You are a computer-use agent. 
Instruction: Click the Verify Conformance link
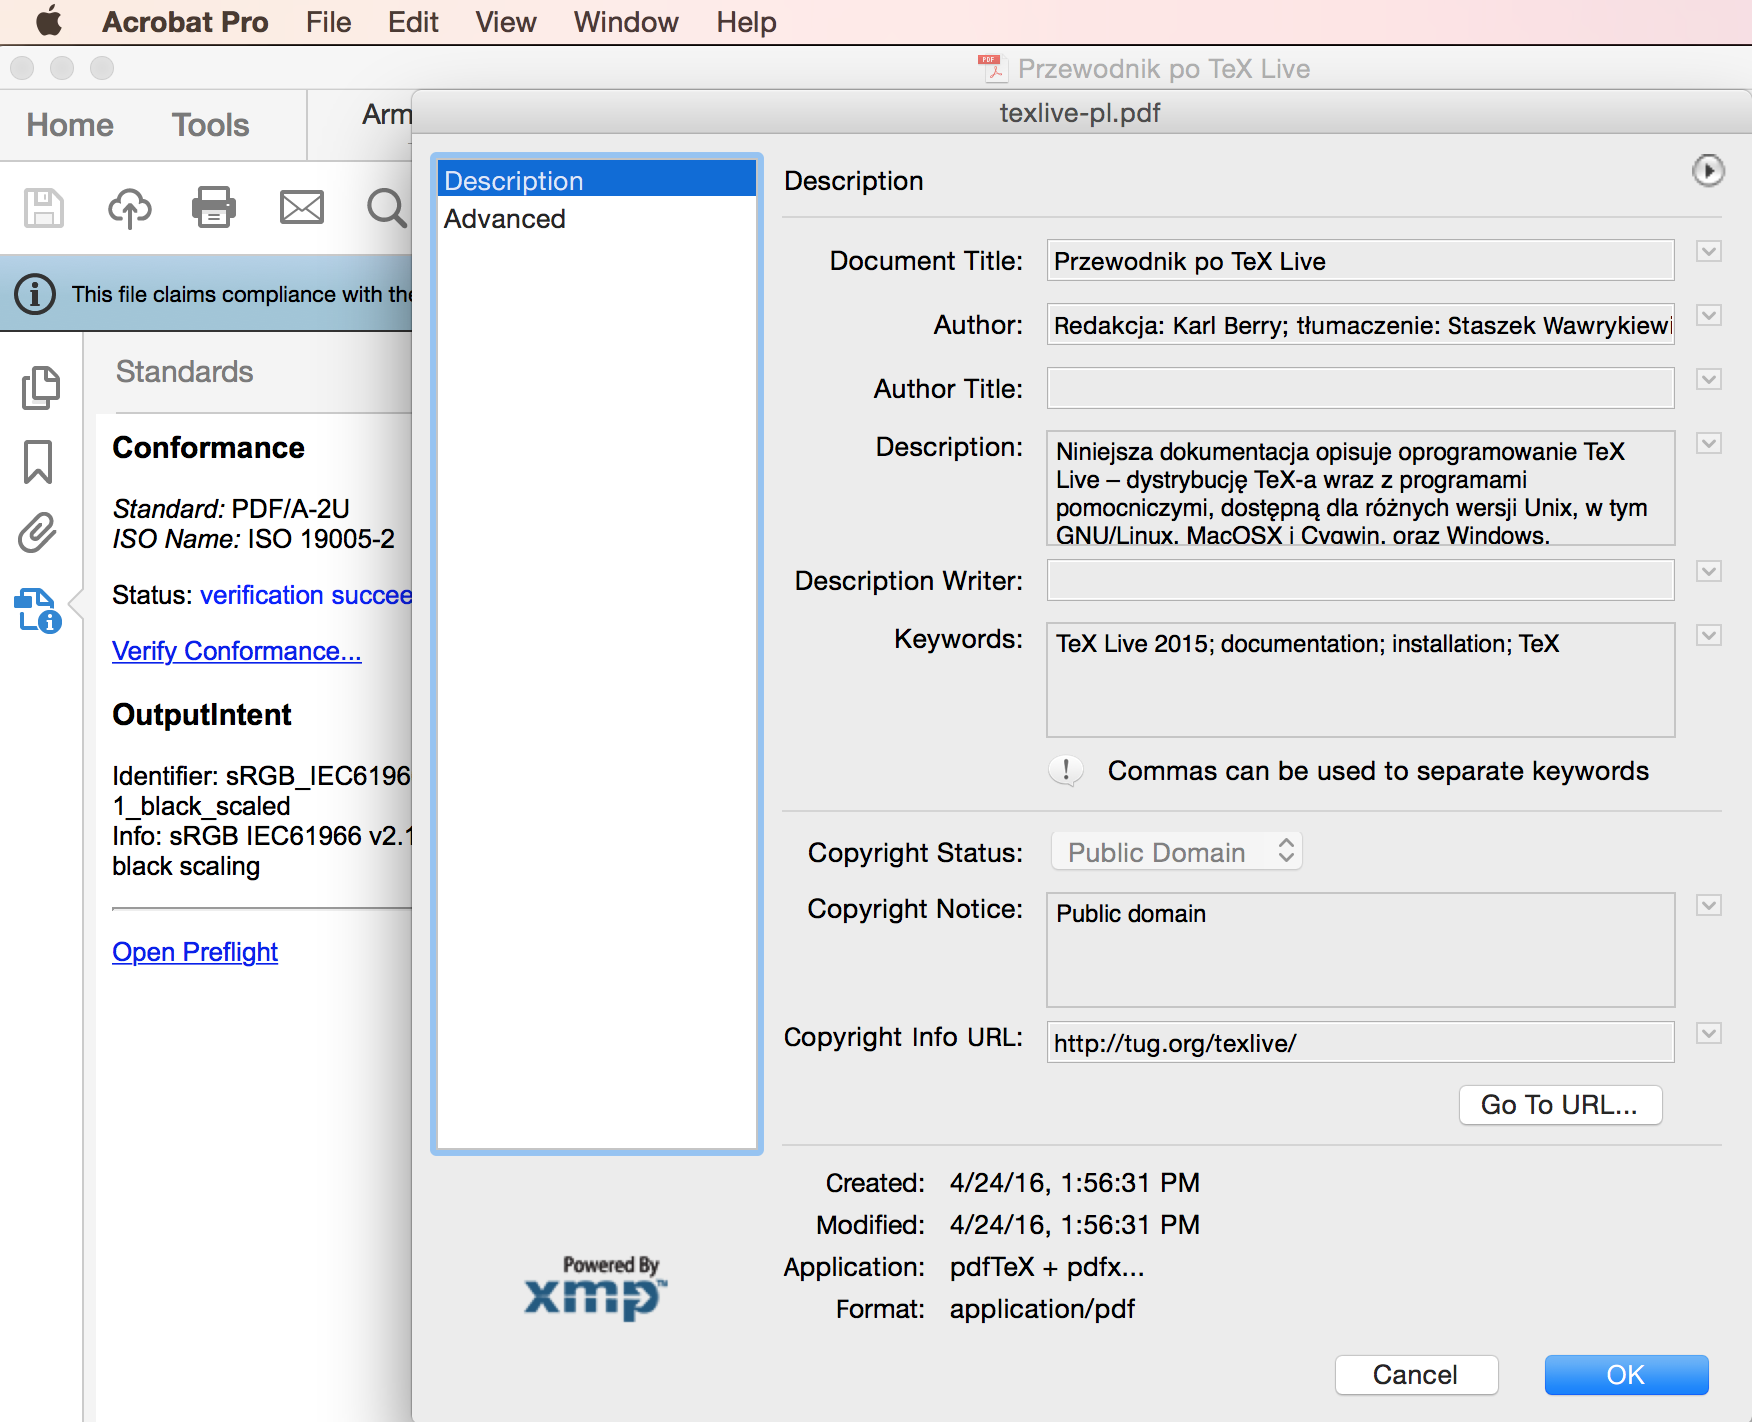click(x=236, y=651)
